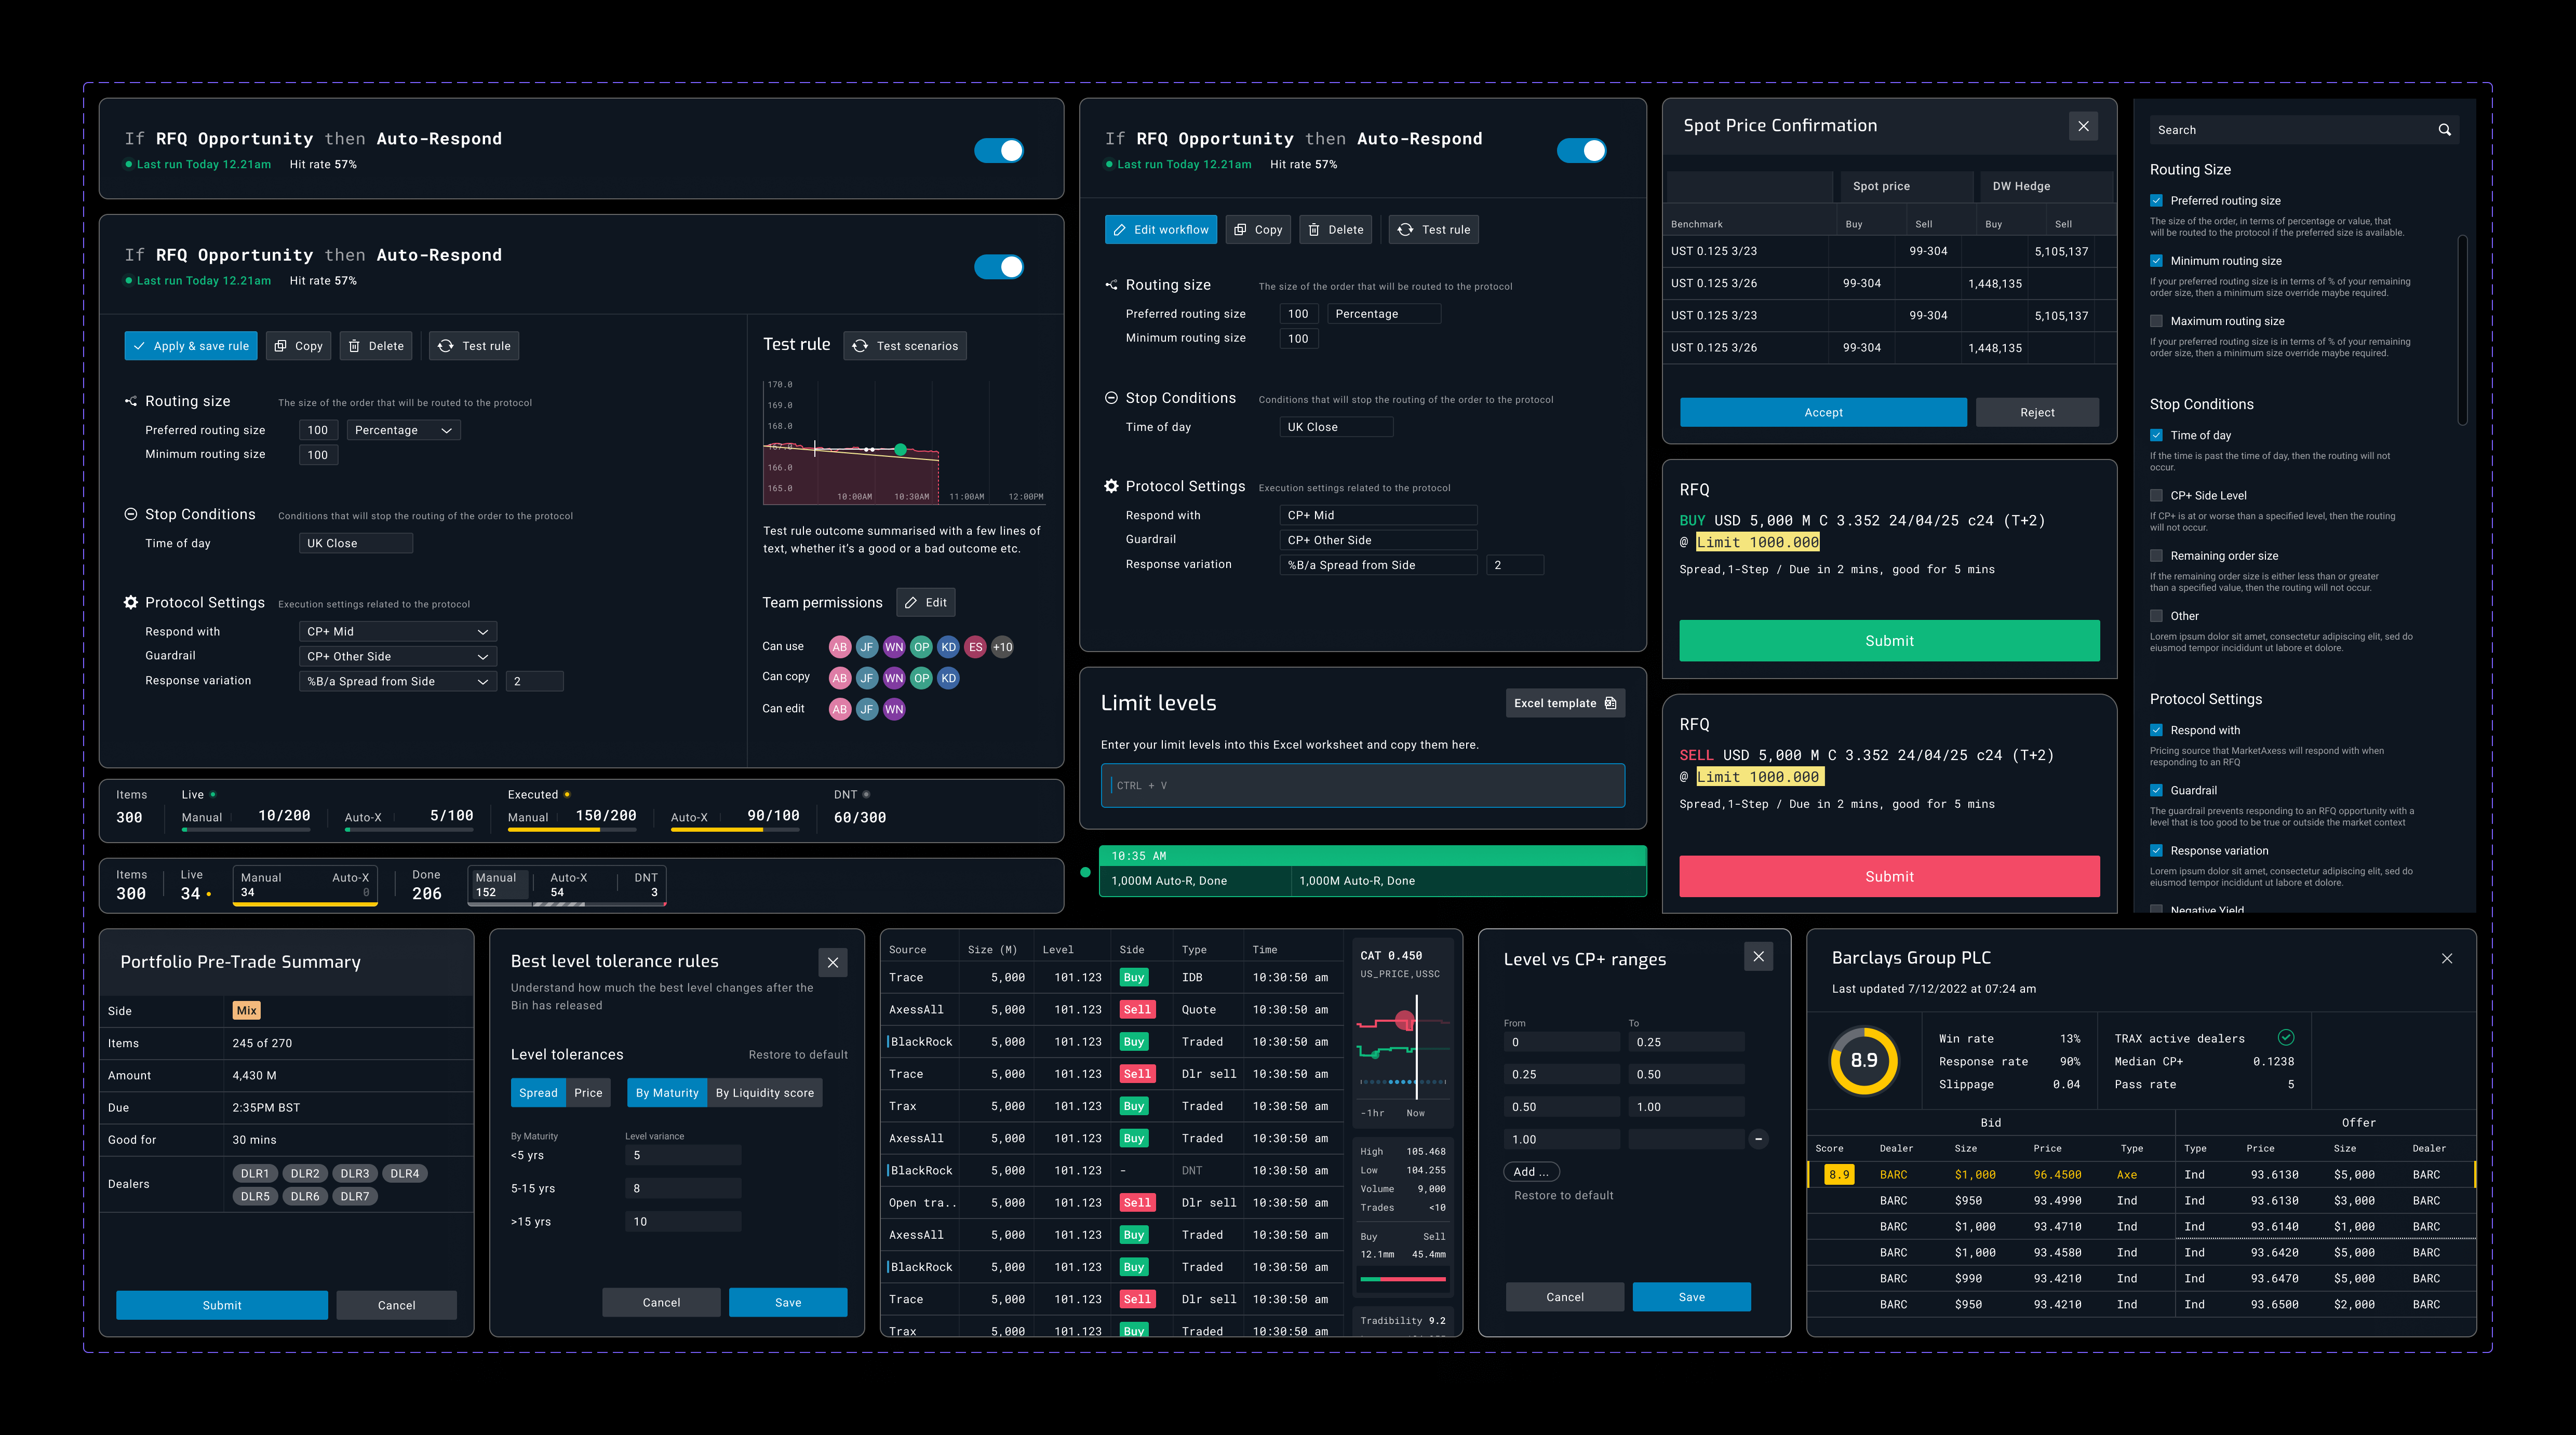Click the red marker dot on CAT price chart

point(1405,1021)
